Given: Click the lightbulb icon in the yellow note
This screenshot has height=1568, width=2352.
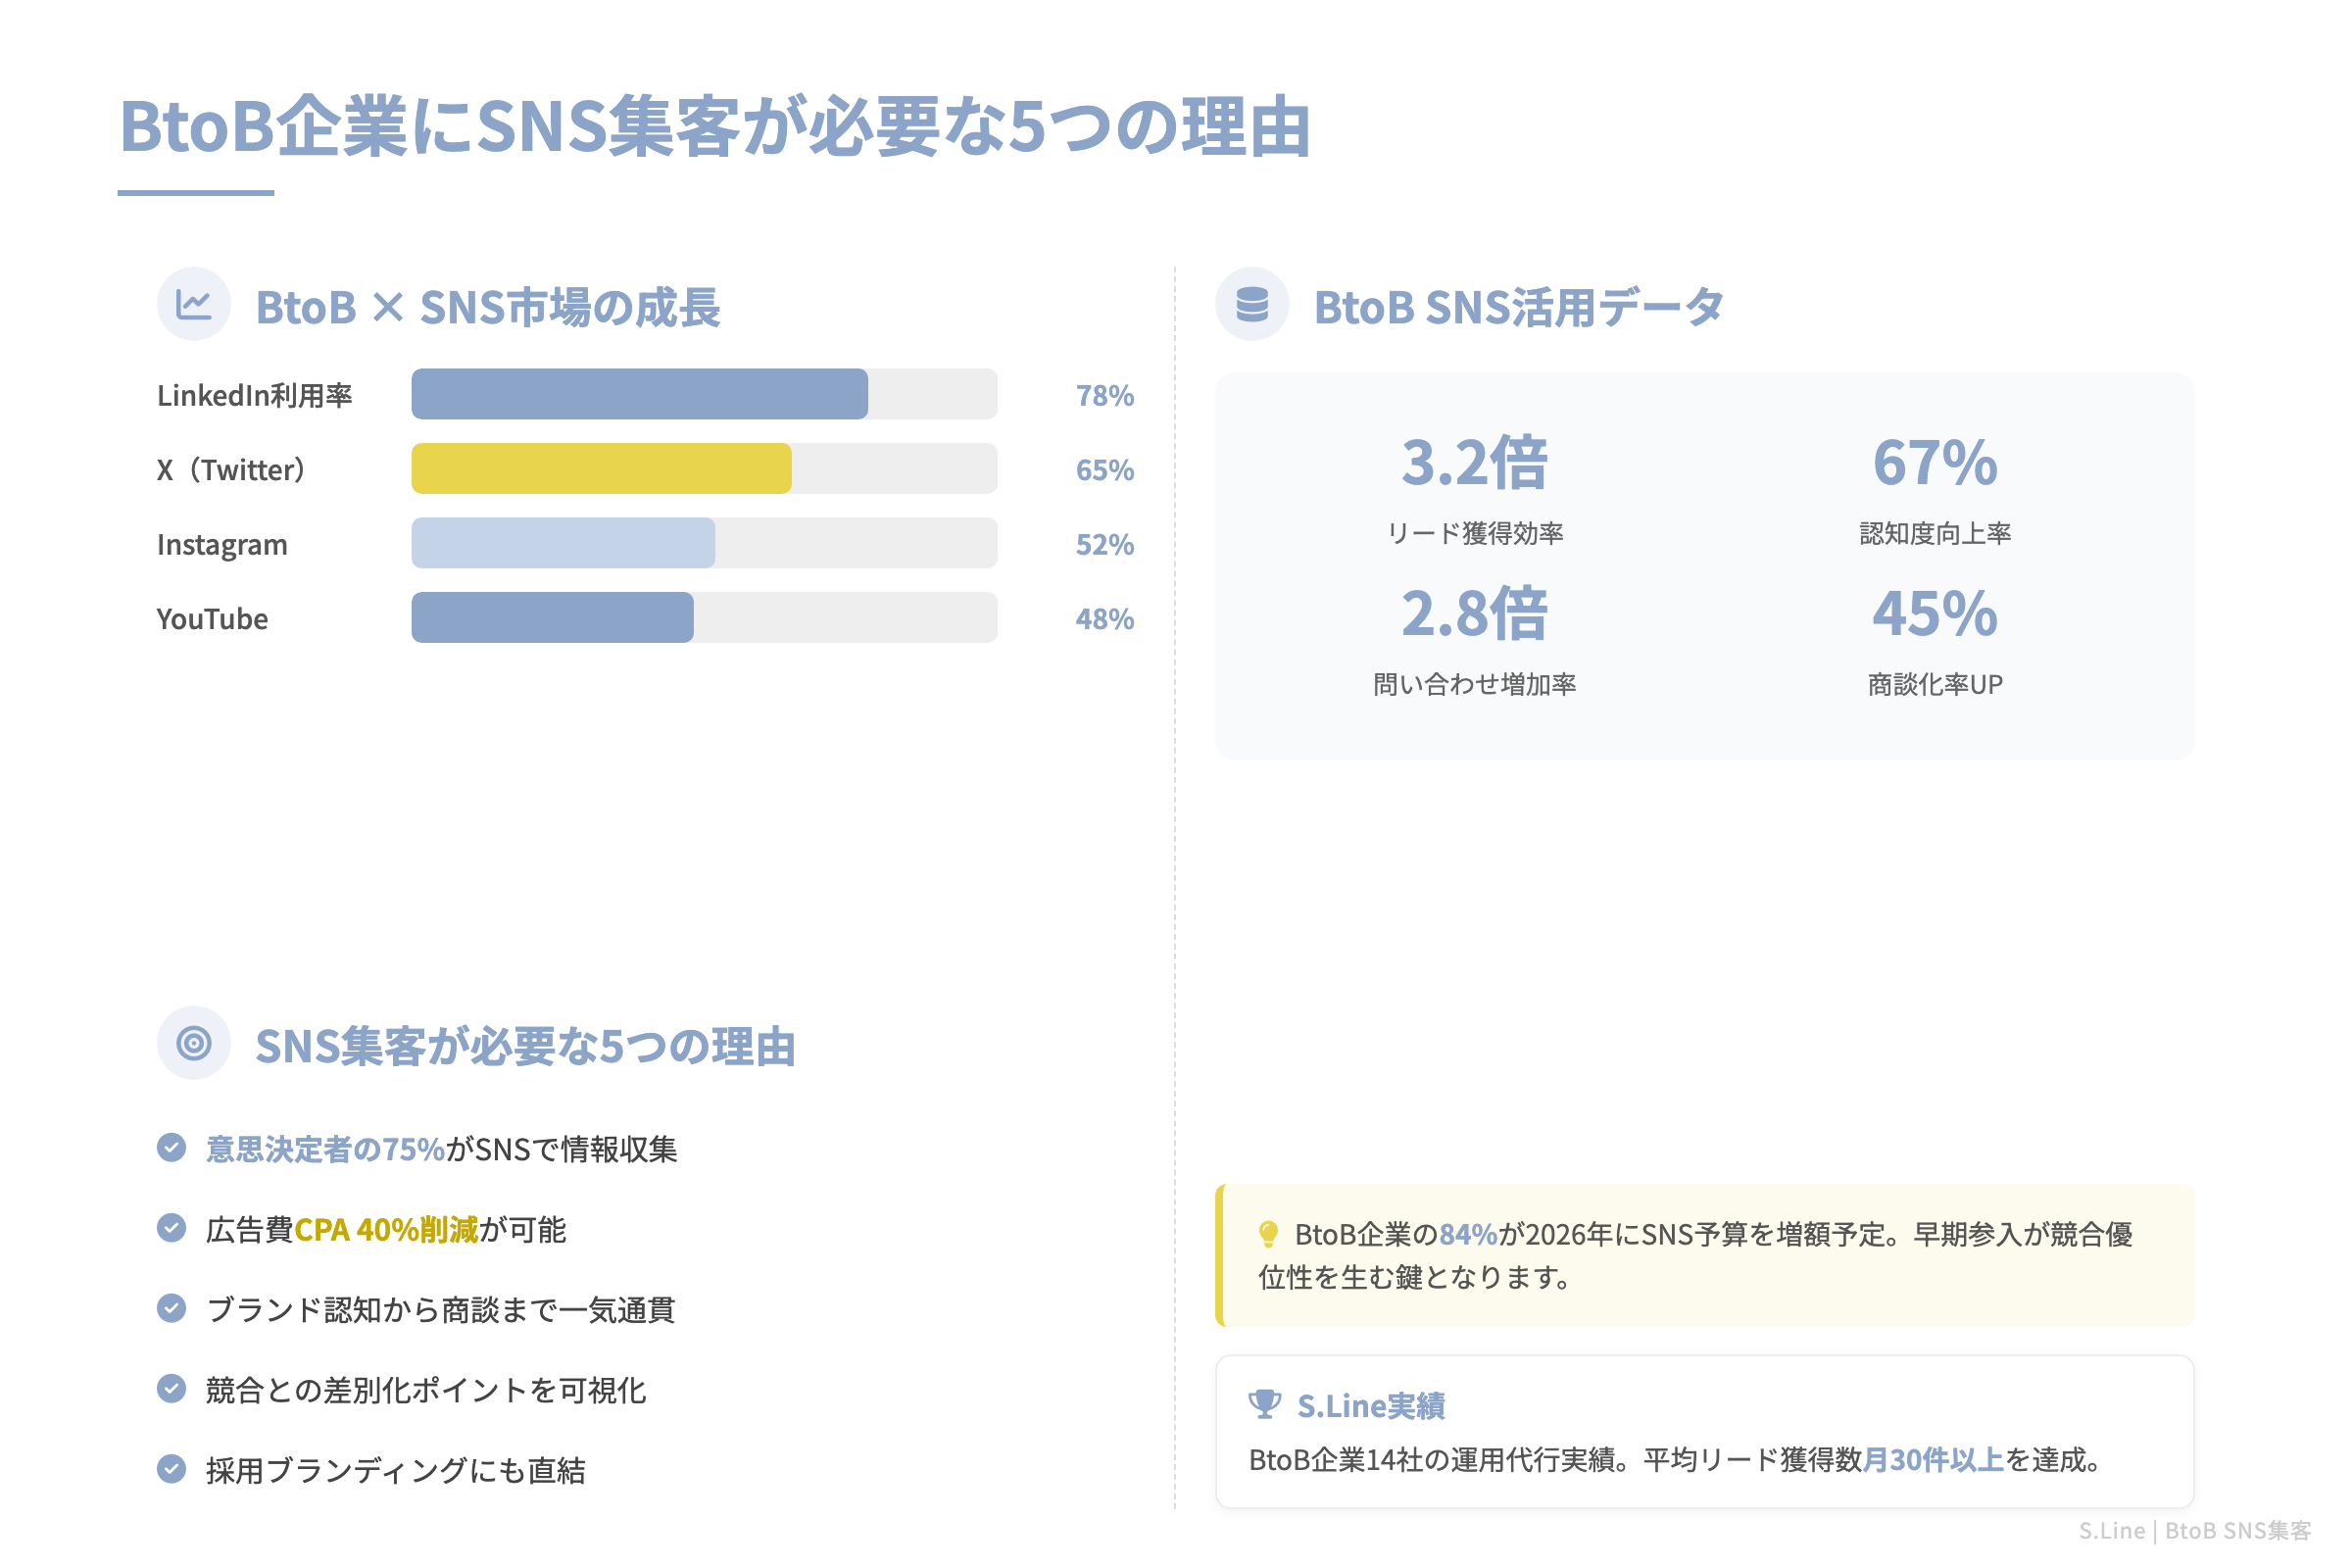Looking at the screenshot, I should click(1270, 1236).
